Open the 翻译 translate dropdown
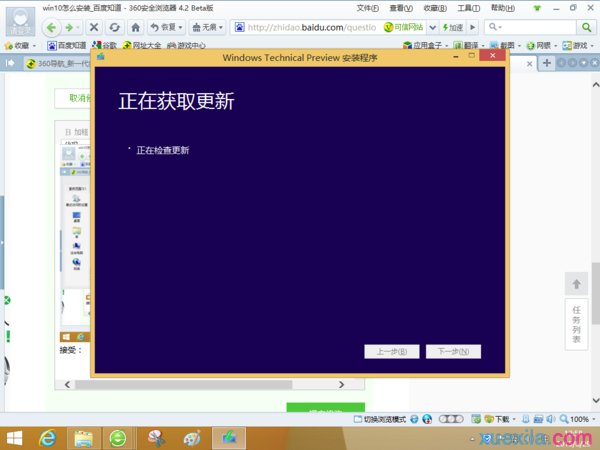Viewport: 600px width, 450px height. click(469, 46)
